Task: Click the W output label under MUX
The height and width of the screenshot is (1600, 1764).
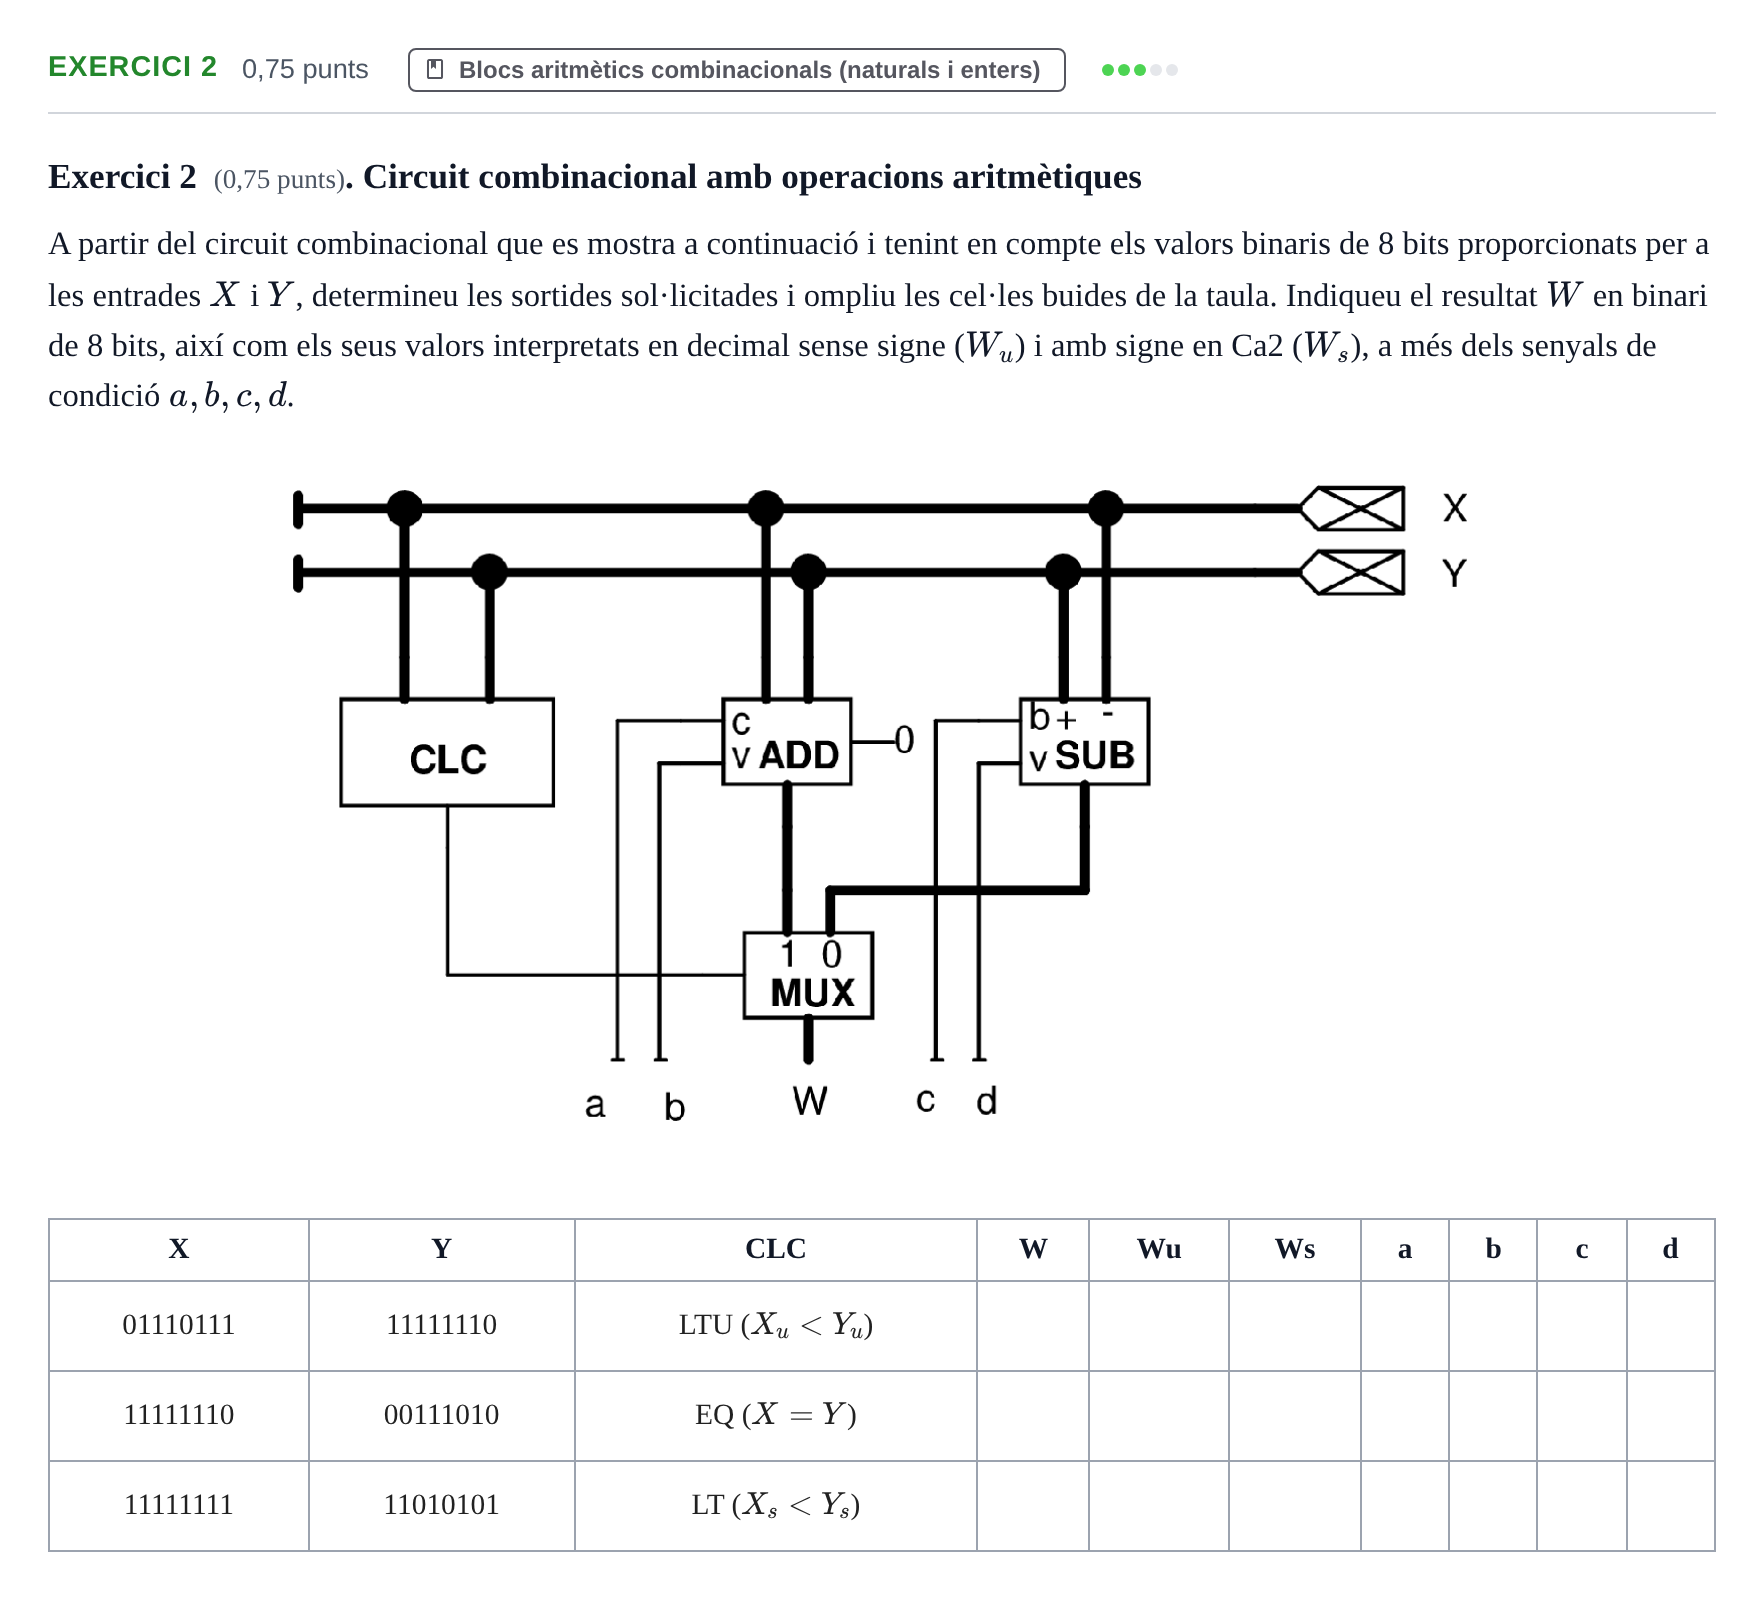Action: (810, 1101)
